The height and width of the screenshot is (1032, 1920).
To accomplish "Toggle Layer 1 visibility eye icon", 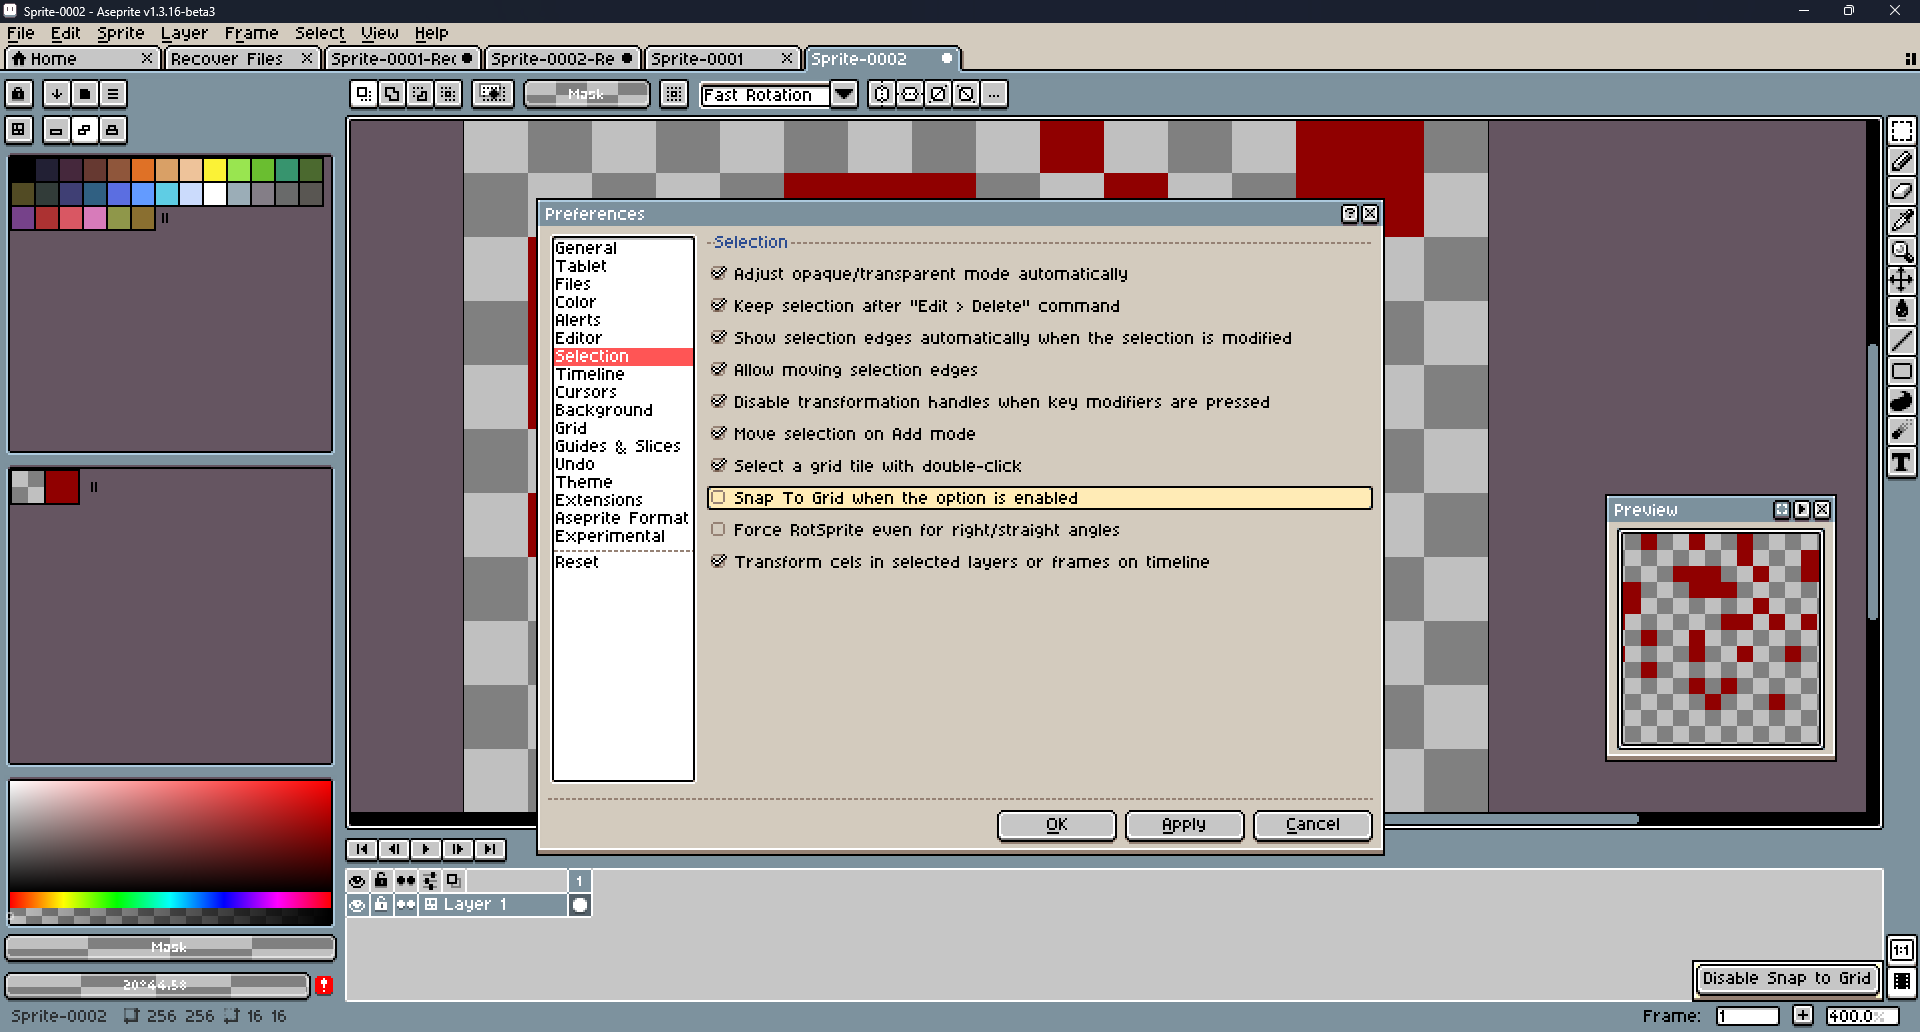I will [x=357, y=905].
